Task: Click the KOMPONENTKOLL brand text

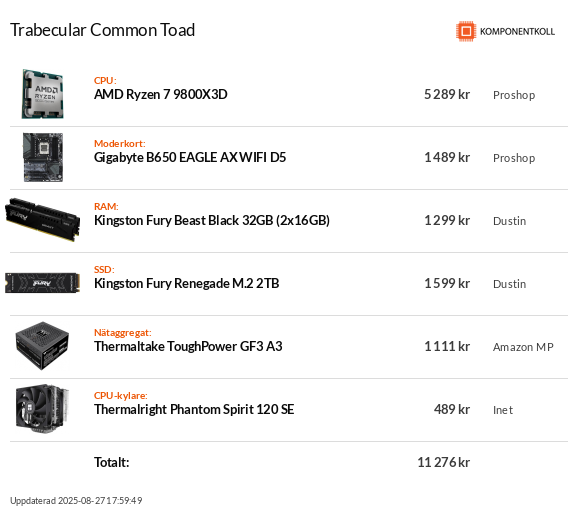Action: click(517, 32)
